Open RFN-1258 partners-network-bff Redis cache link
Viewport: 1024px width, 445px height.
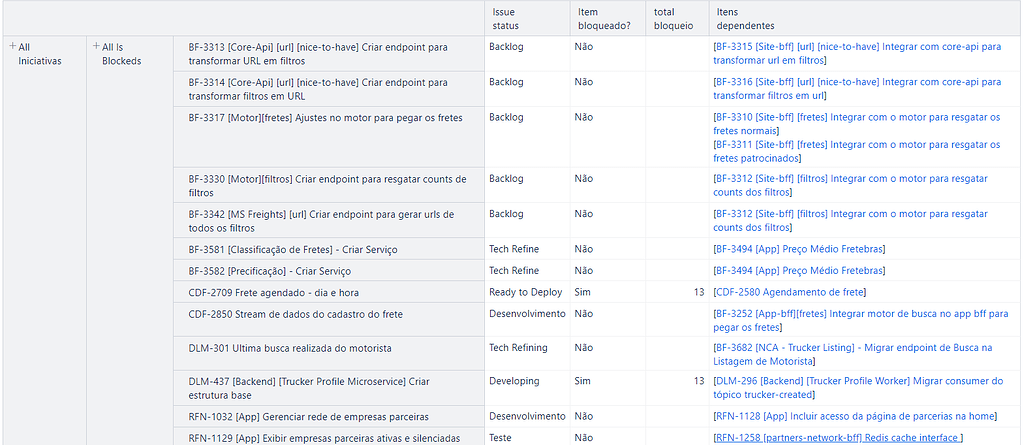click(839, 438)
